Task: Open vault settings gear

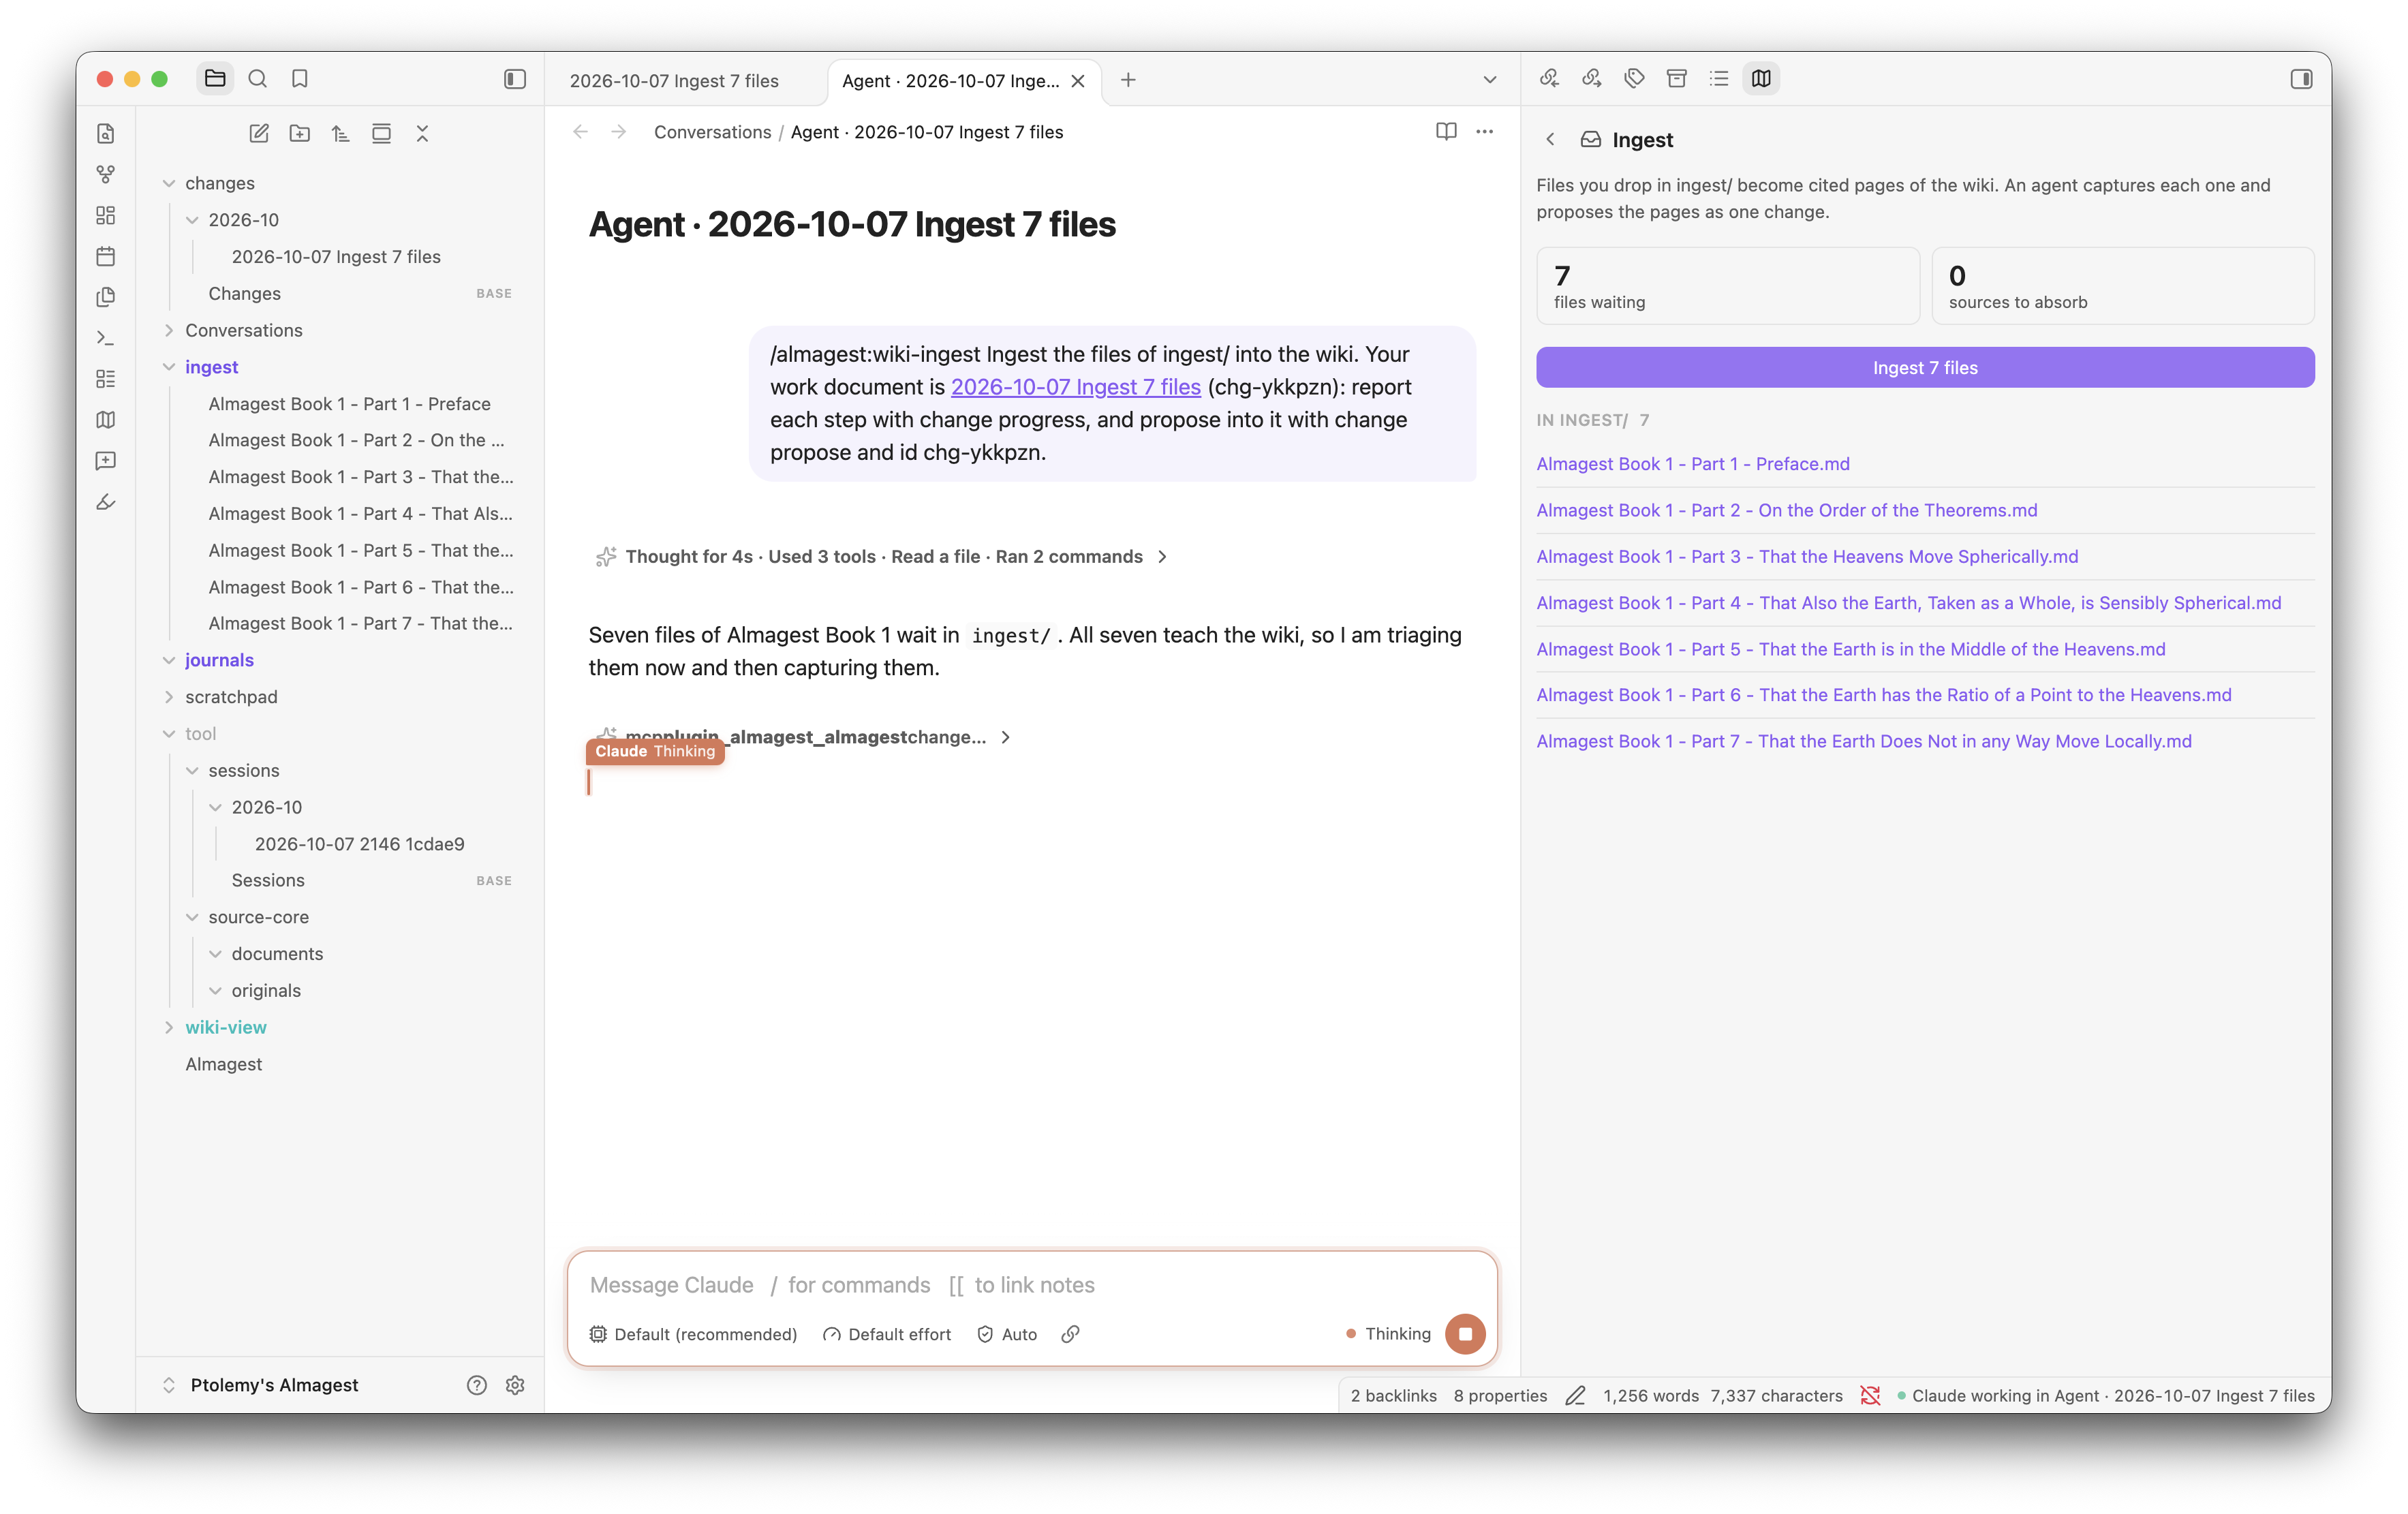Action: coord(515,1385)
